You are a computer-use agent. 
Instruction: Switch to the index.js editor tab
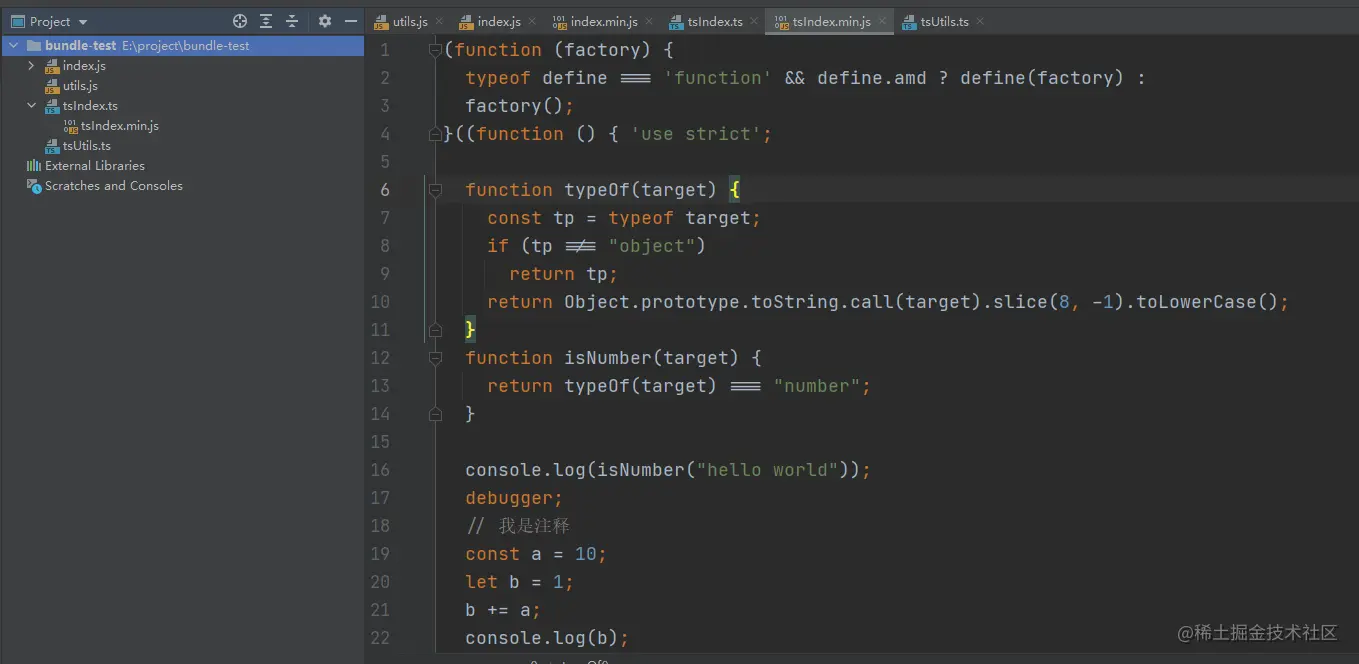tap(499, 22)
